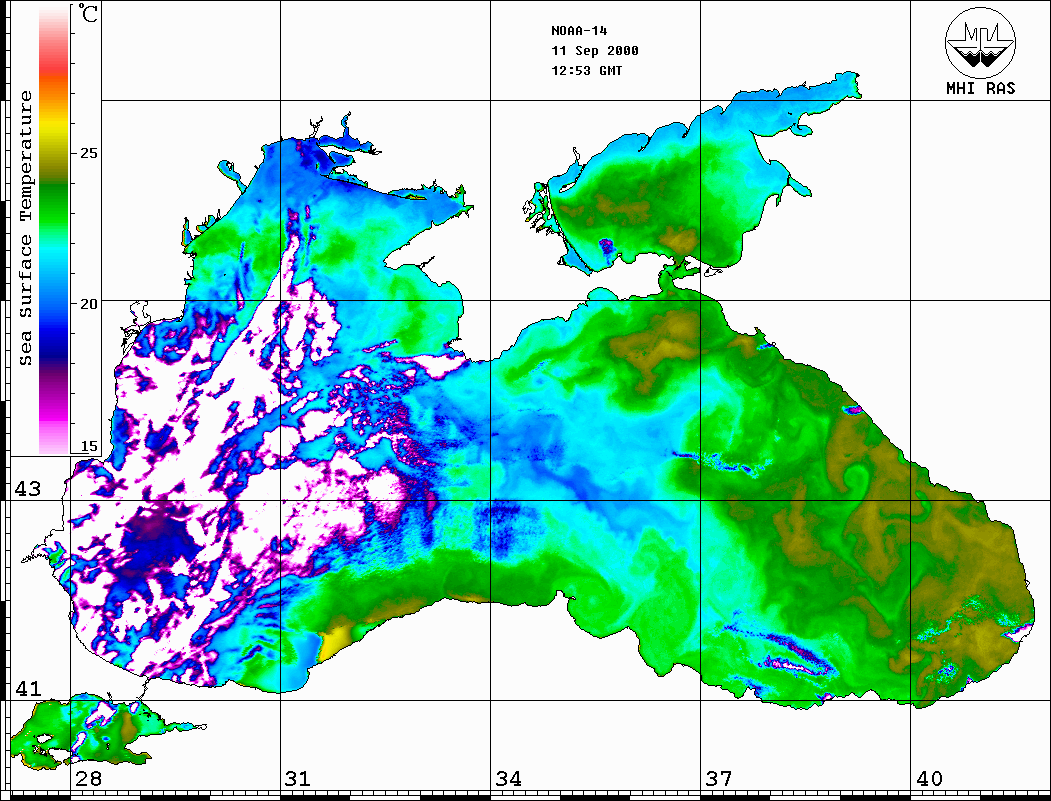Click latitude label 43
This screenshot has height=801, width=1051.
tap(28, 489)
